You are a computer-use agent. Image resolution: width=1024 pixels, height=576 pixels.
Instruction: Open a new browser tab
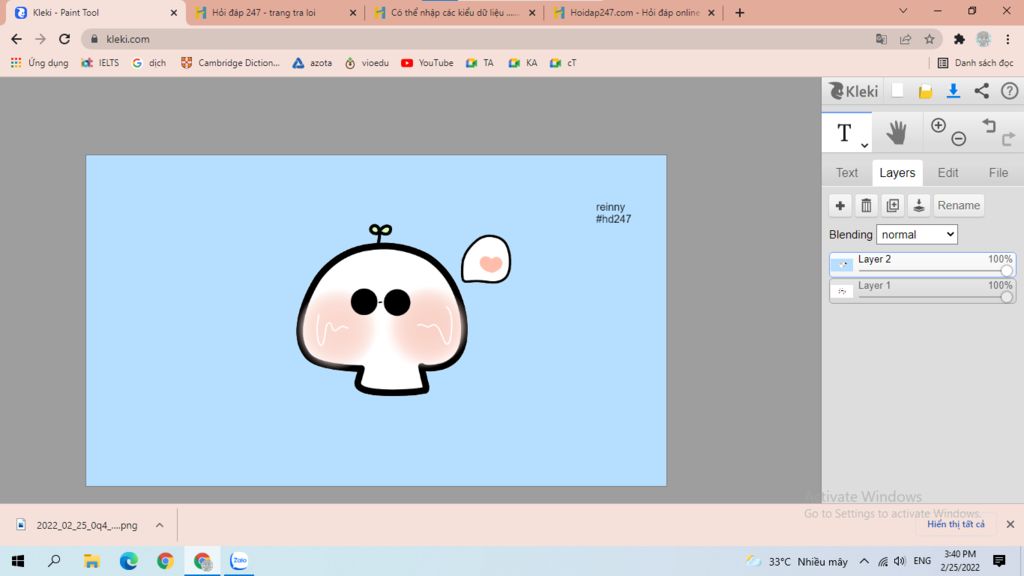click(739, 12)
